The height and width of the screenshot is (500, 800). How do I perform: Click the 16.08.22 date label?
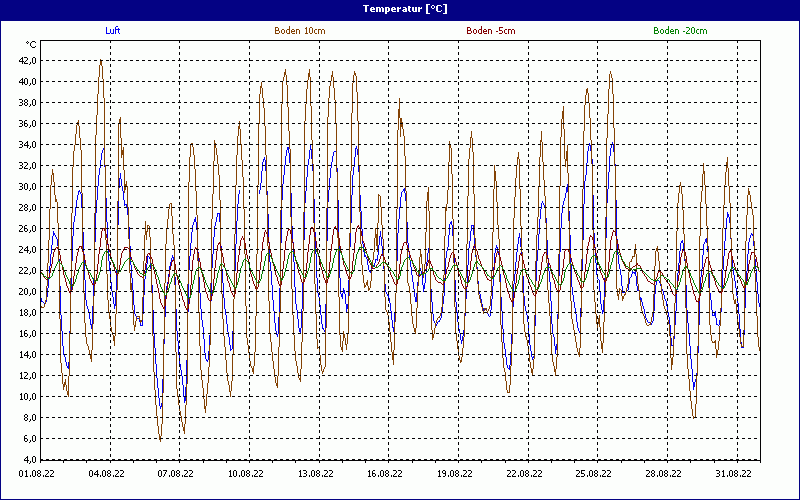(384, 475)
